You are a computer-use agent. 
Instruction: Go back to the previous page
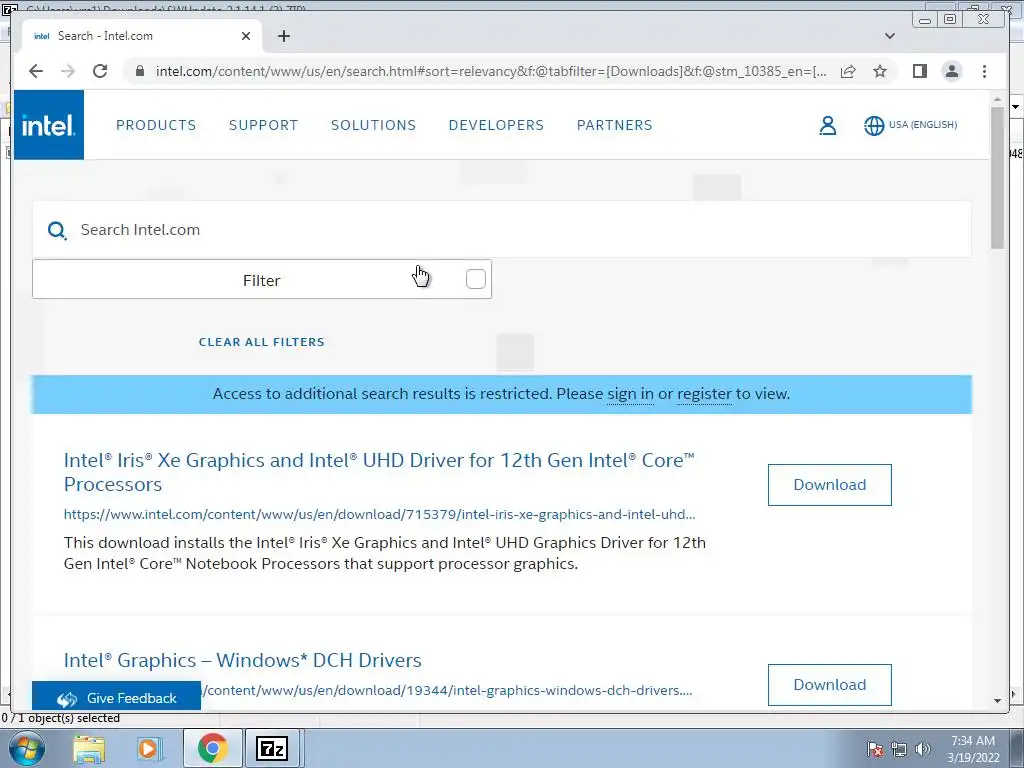(x=36, y=71)
